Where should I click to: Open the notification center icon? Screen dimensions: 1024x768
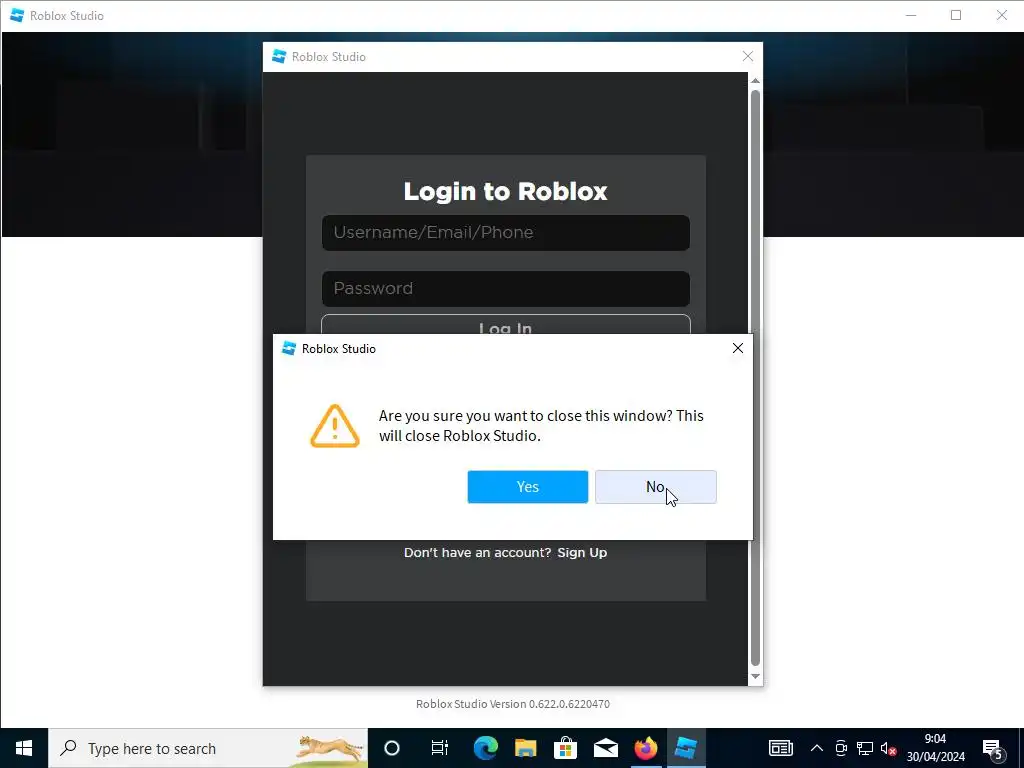(x=993, y=748)
